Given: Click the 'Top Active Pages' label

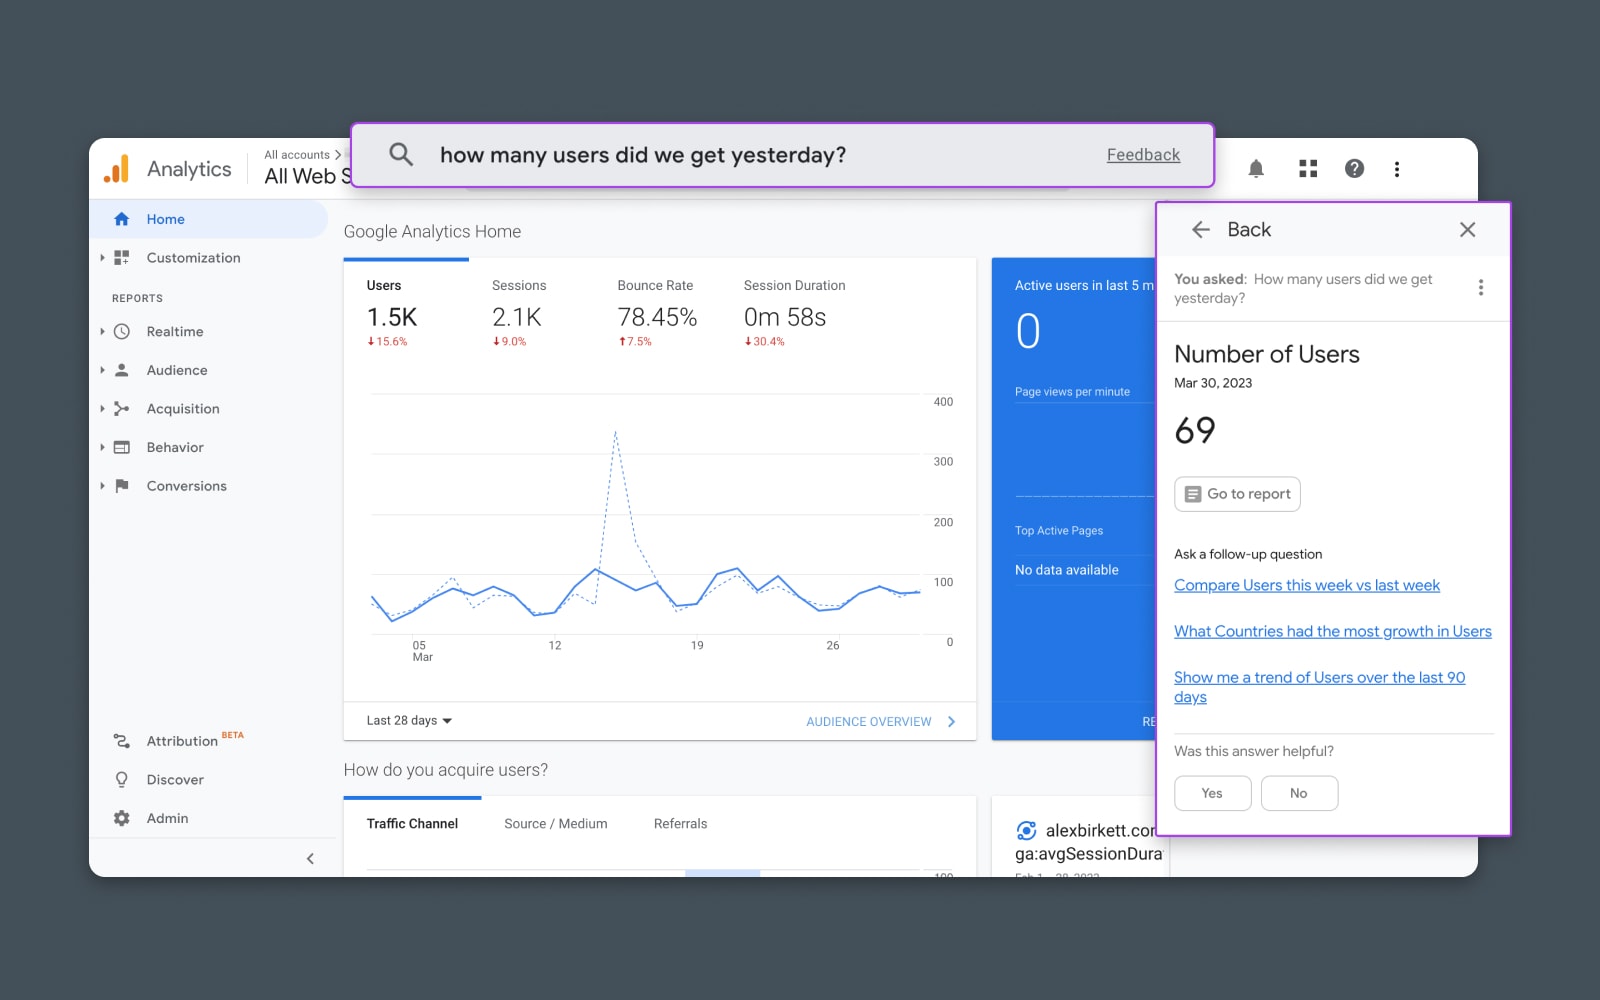Looking at the screenshot, I should 1059,531.
